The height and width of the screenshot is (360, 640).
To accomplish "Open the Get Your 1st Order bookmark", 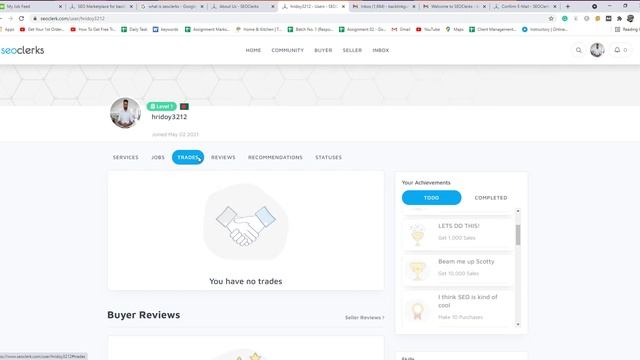I will 42,29.
